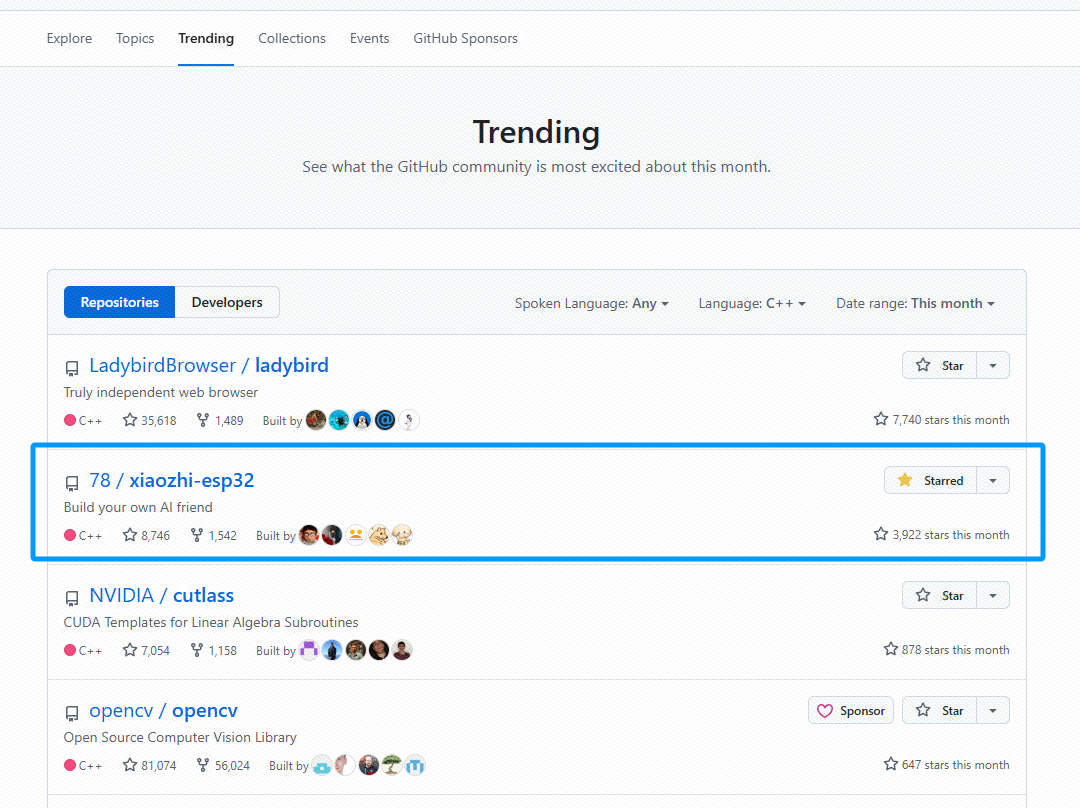The width and height of the screenshot is (1080, 808).
Task: Click the '647 stars this month' text
Action: pos(955,765)
